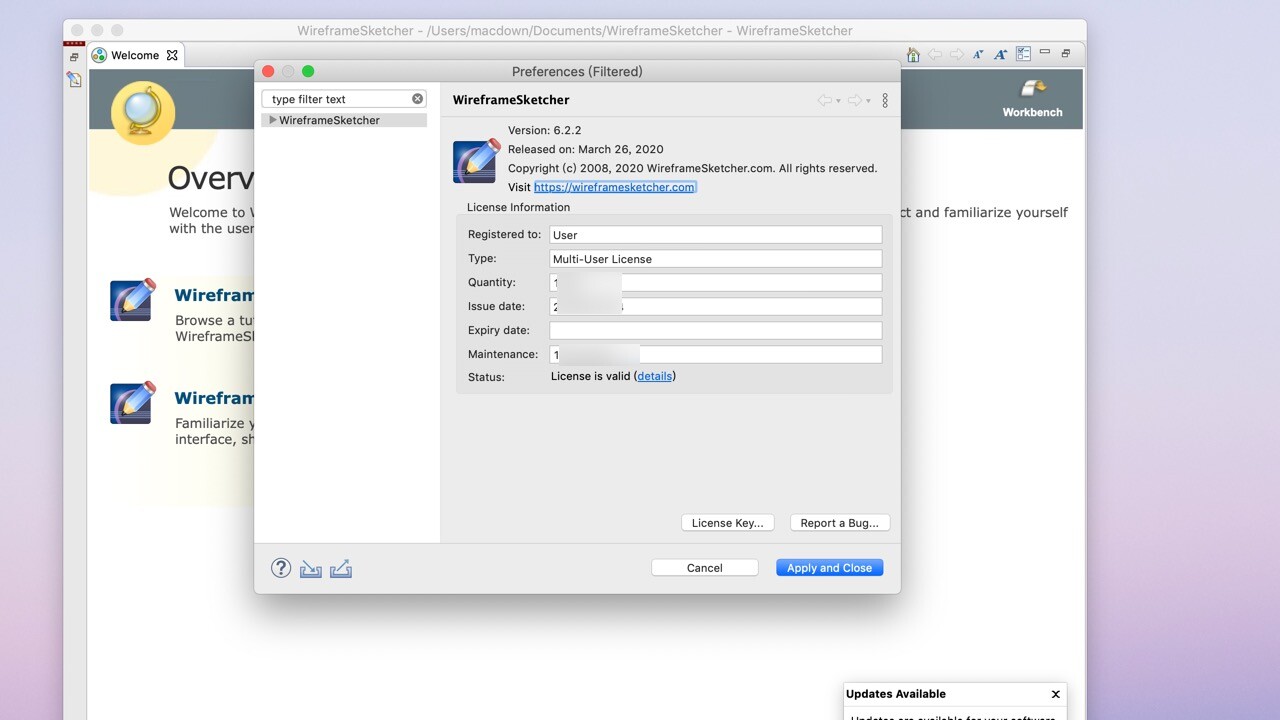Click the Report a Bug... button
The width and height of the screenshot is (1280, 720).
tap(840, 523)
